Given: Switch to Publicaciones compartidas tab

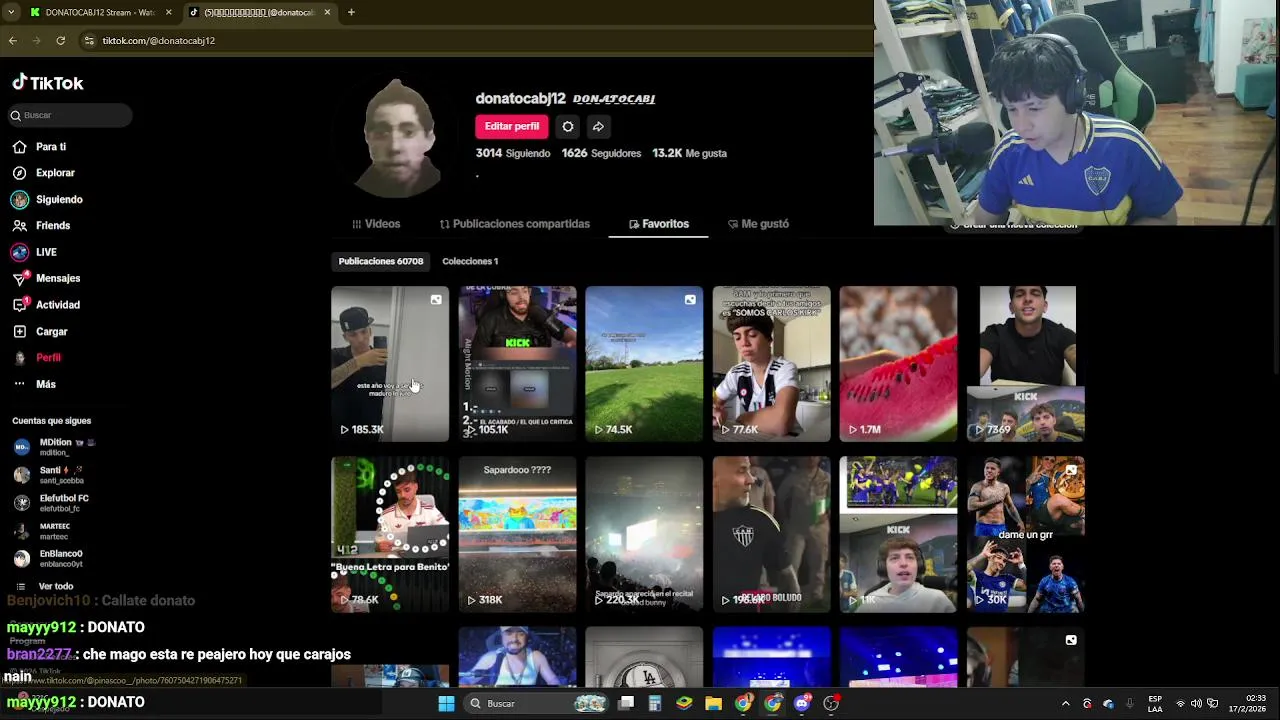Looking at the screenshot, I should [x=515, y=224].
